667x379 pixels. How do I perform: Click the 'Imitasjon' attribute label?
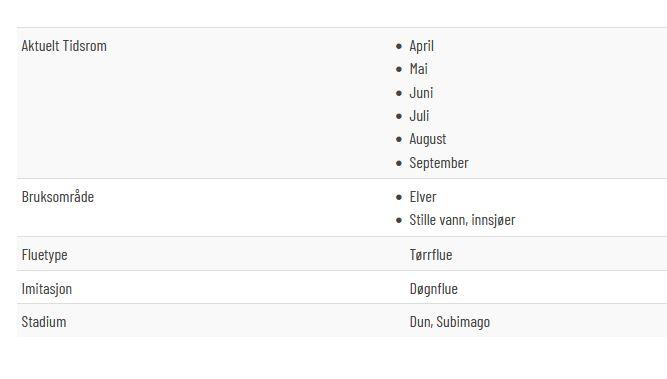(x=47, y=289)
